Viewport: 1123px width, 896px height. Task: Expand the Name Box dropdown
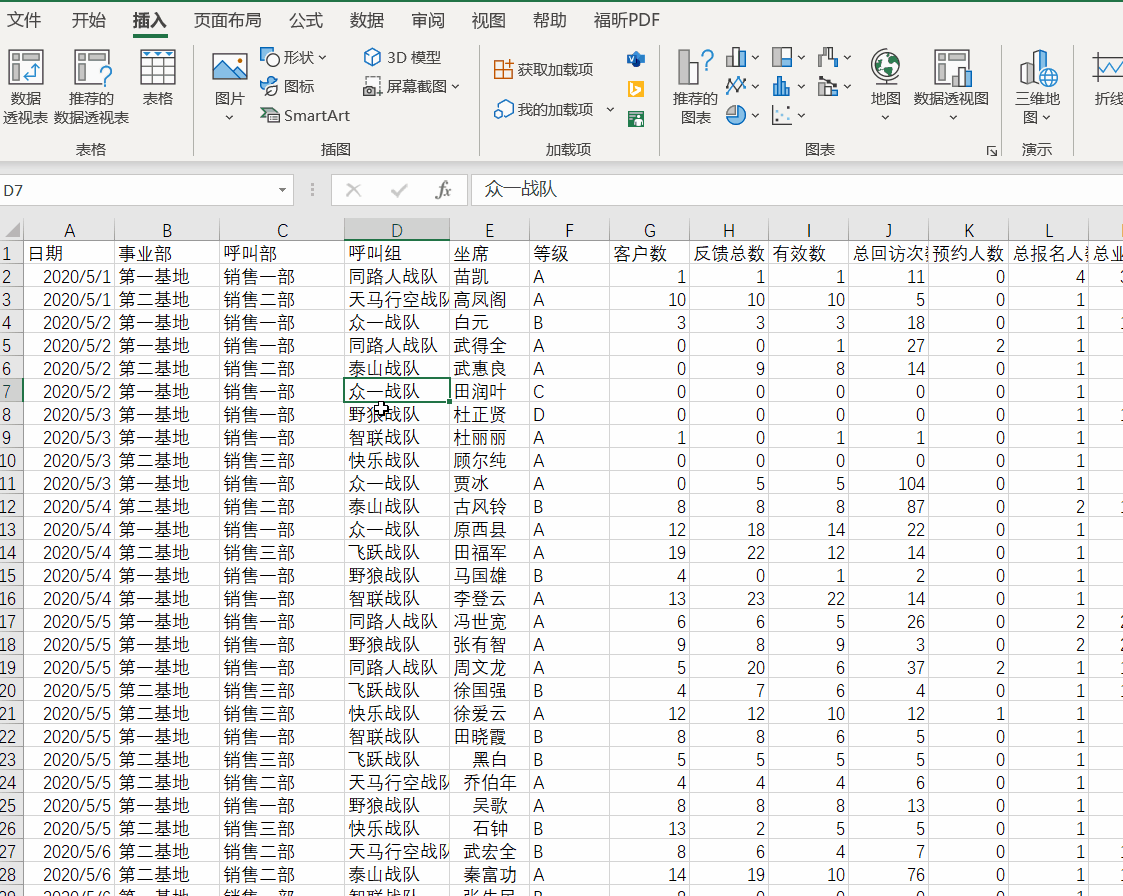pyautogui.click(x=282, y=190)
